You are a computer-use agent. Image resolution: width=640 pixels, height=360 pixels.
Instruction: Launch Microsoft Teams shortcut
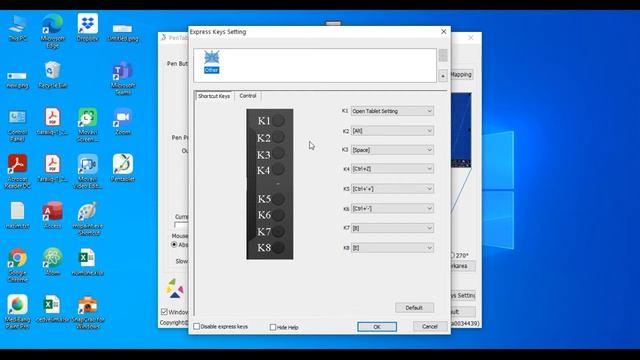[123, 78]
